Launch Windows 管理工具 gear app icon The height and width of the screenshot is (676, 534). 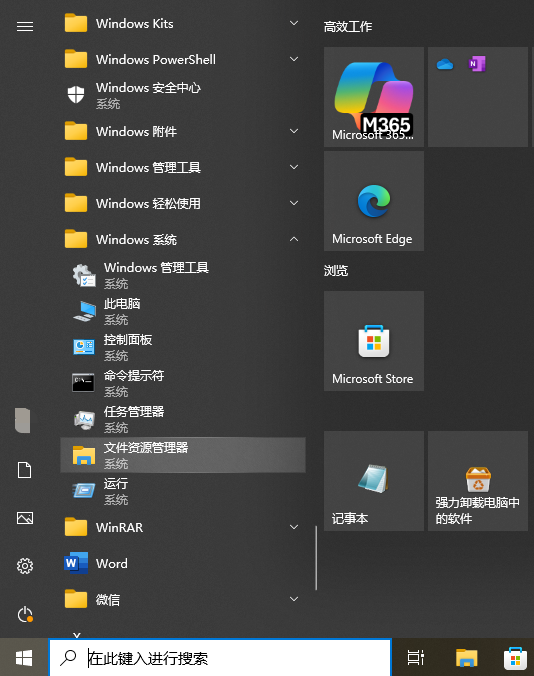click(84, 275)
